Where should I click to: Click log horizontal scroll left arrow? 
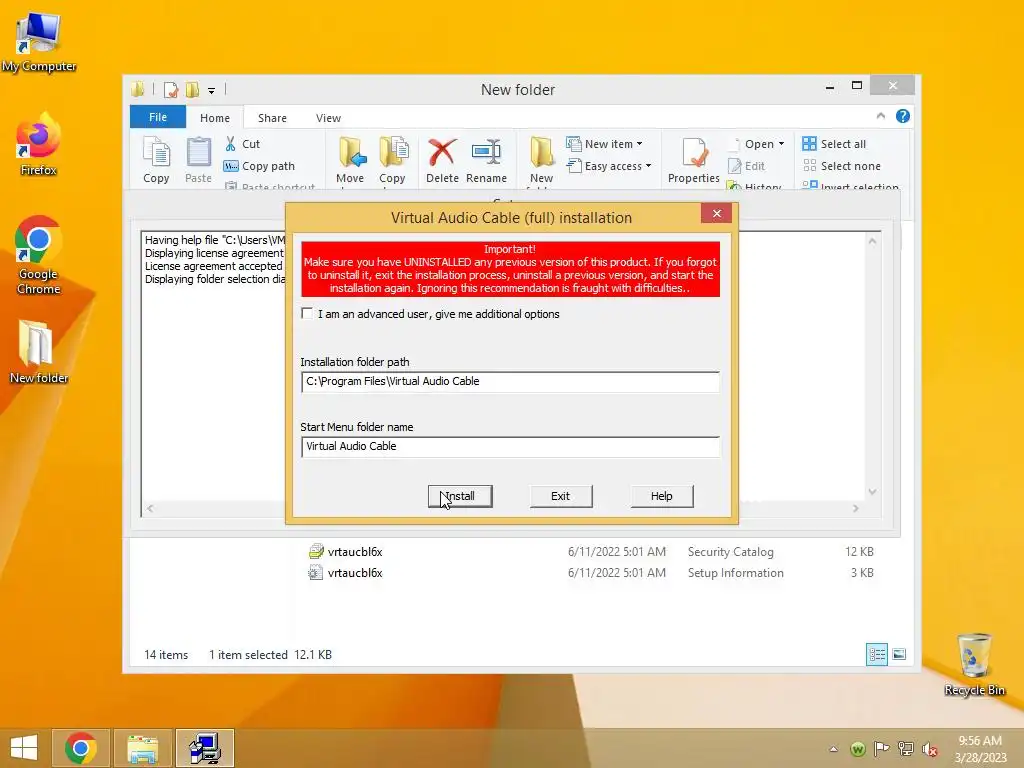150,508
